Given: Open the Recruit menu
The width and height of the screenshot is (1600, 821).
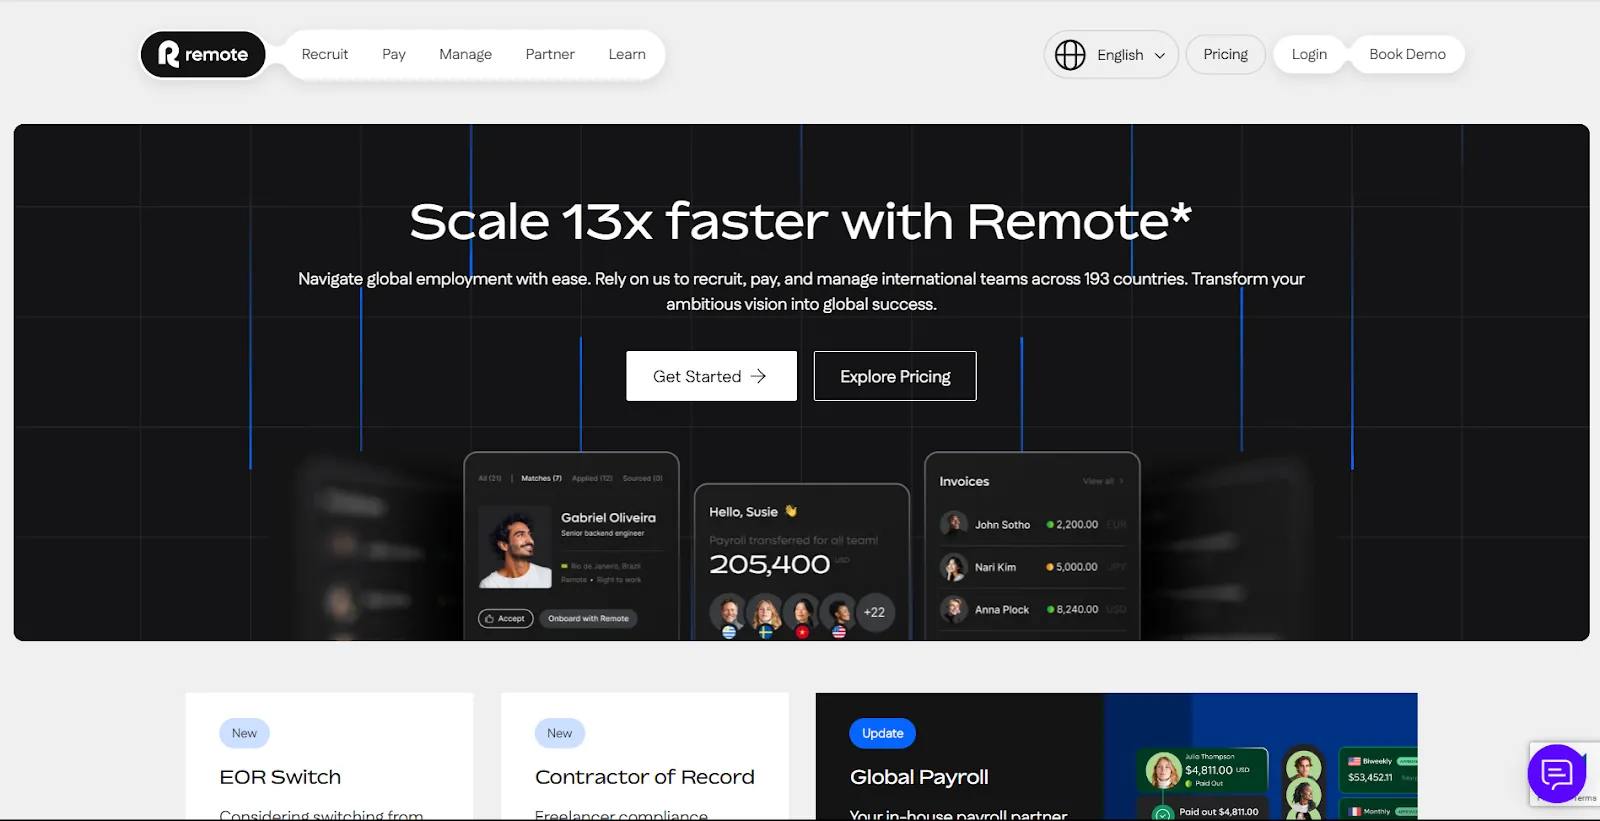Looking at the screenshot, I should pos(325,54).
